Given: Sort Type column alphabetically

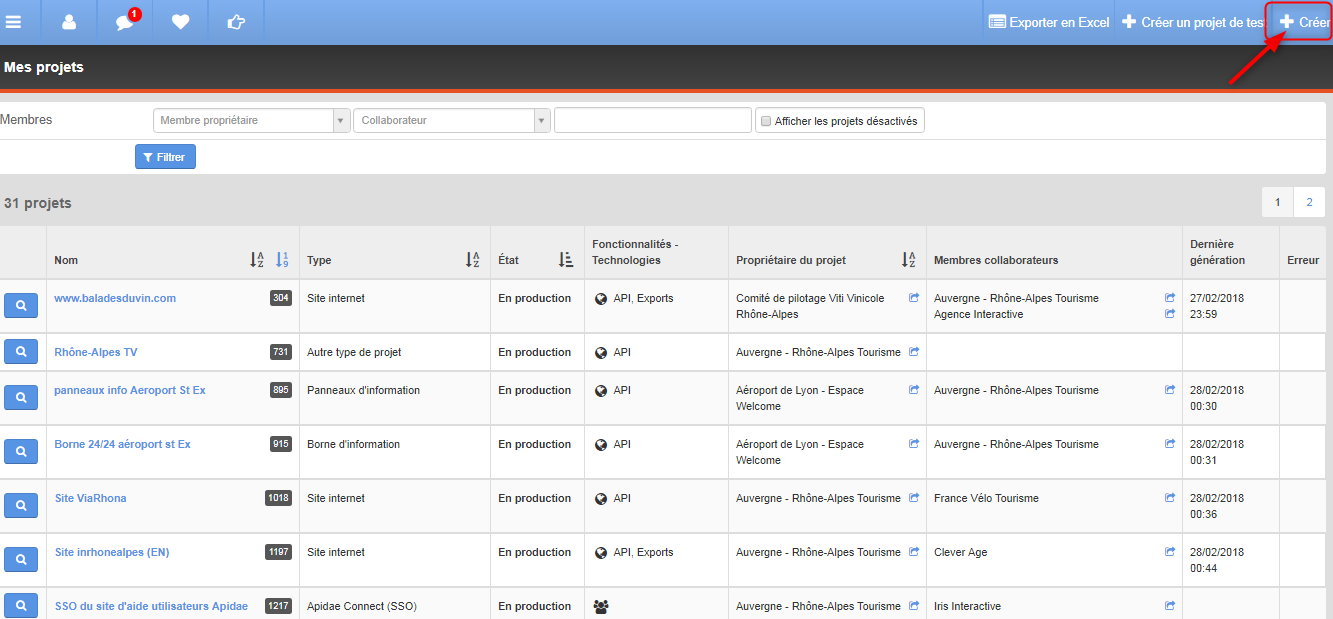Looking at the screenshot, I should 473,260.
